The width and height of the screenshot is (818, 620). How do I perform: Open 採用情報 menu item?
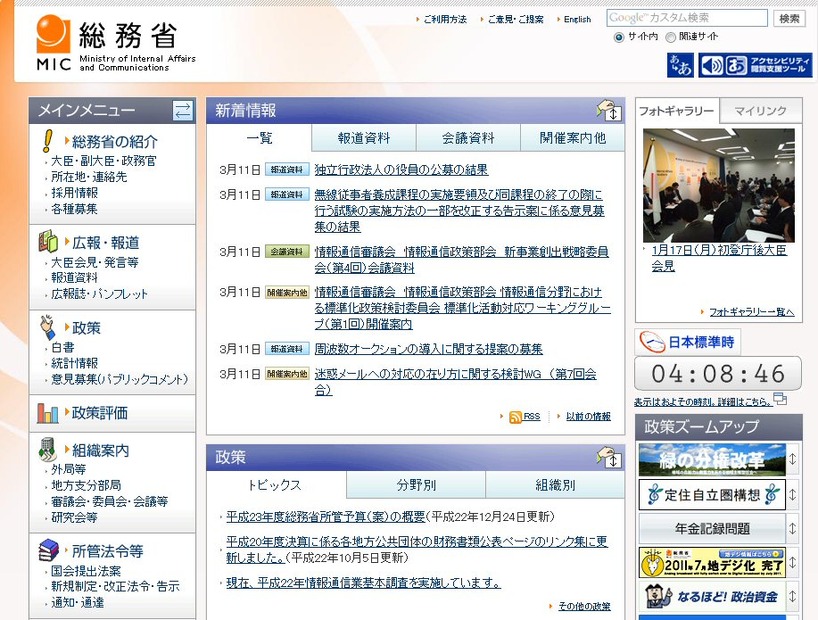coord(74,193)
